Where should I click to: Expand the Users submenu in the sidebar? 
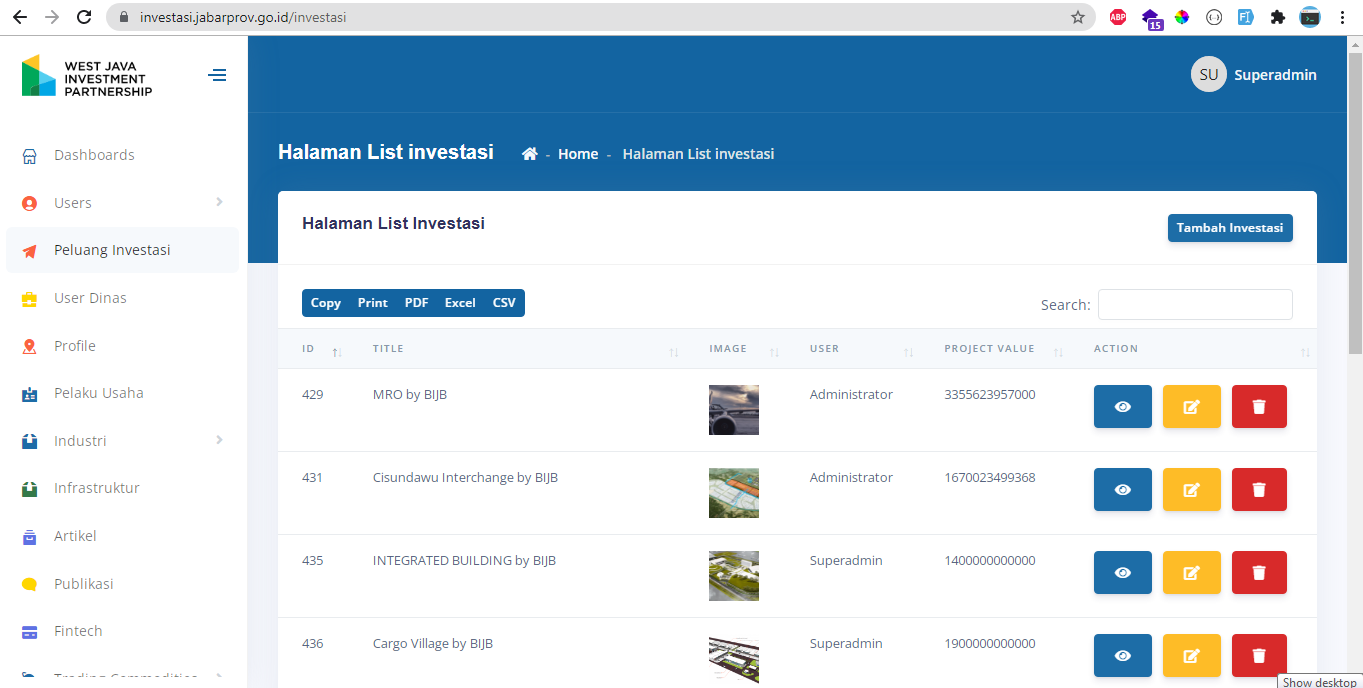pos(219,203)
